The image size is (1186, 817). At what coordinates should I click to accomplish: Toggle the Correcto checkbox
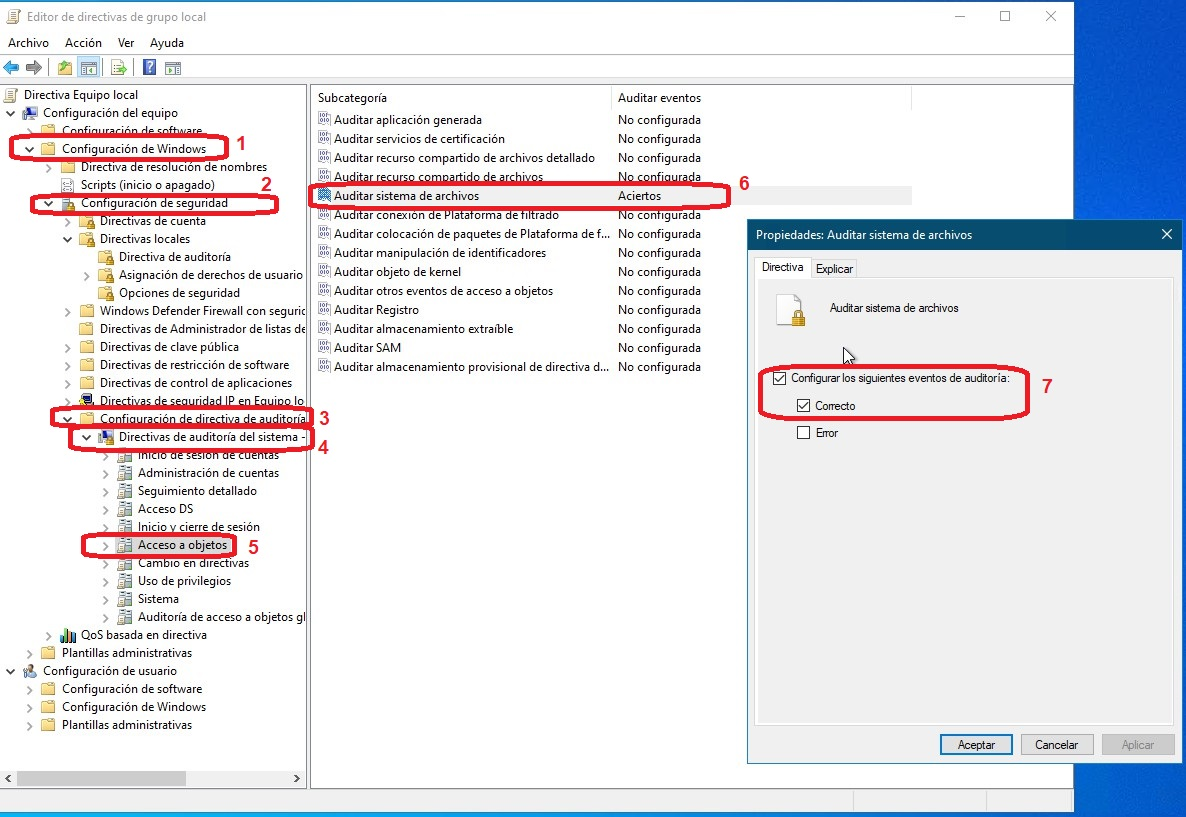[x=803, y=406]
